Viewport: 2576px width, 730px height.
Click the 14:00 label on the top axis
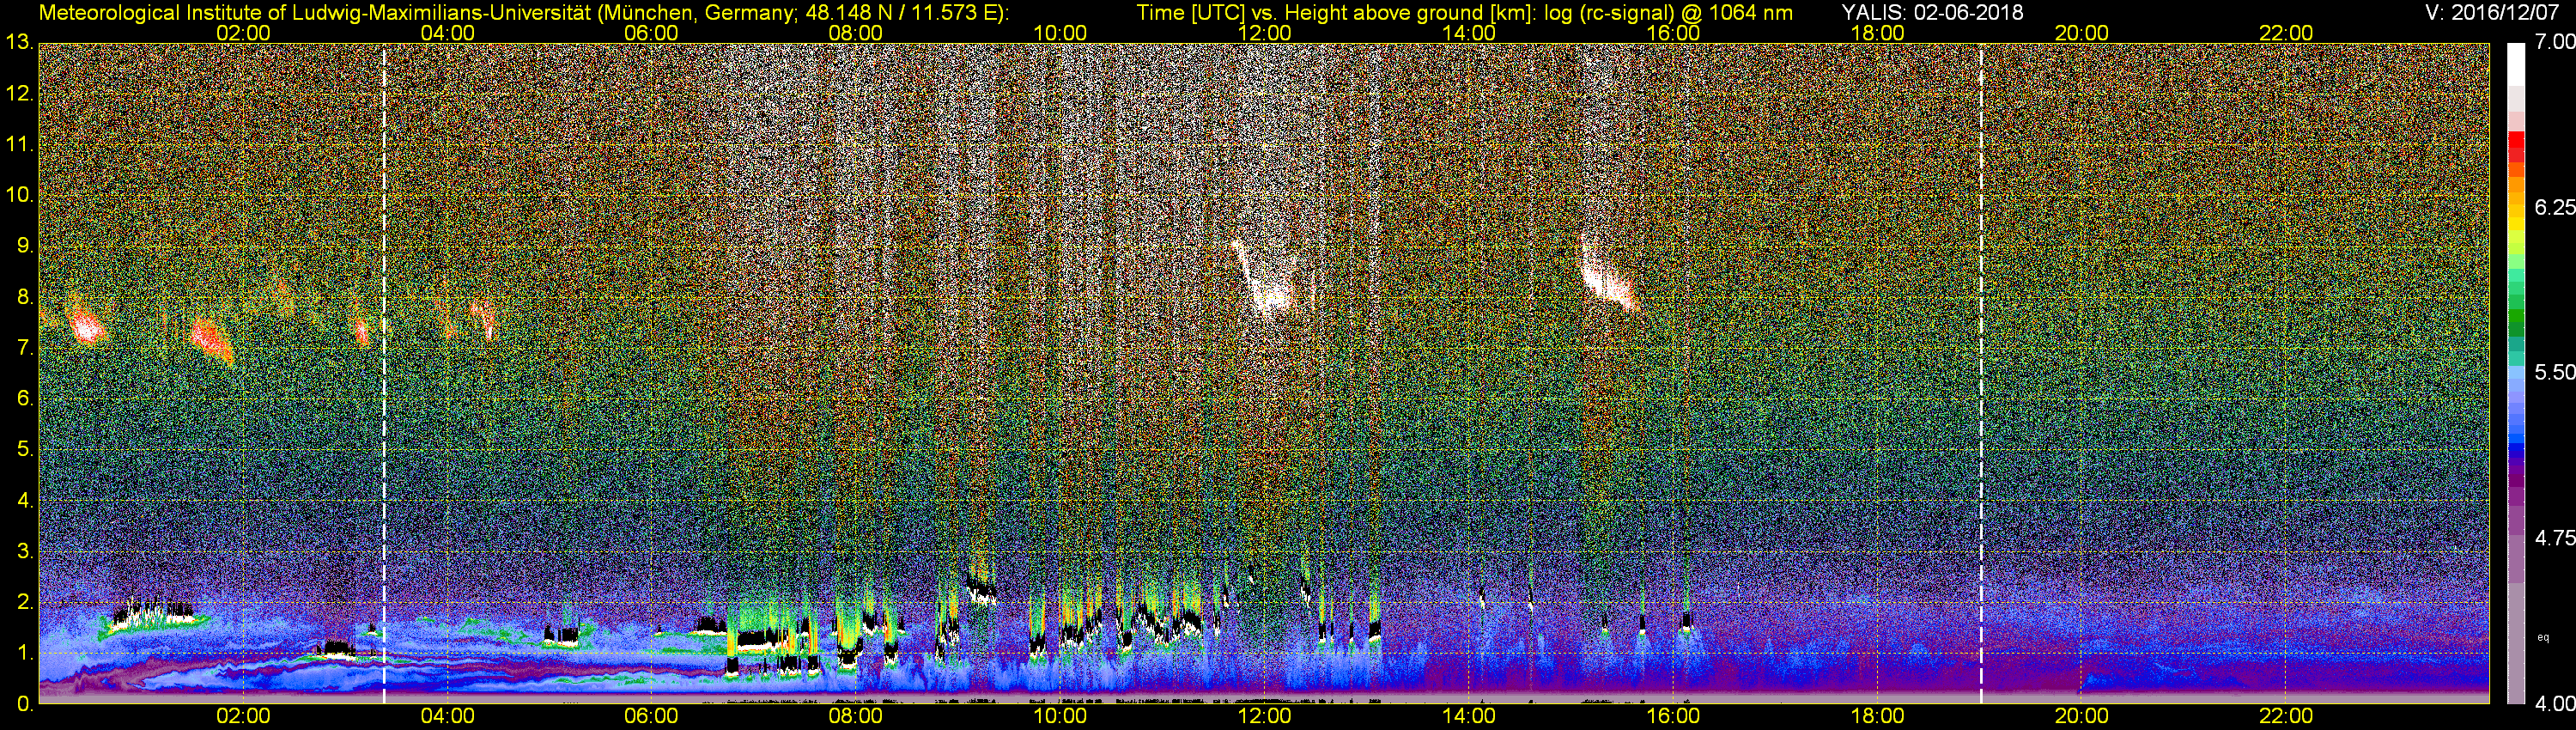pos(1469,32)
